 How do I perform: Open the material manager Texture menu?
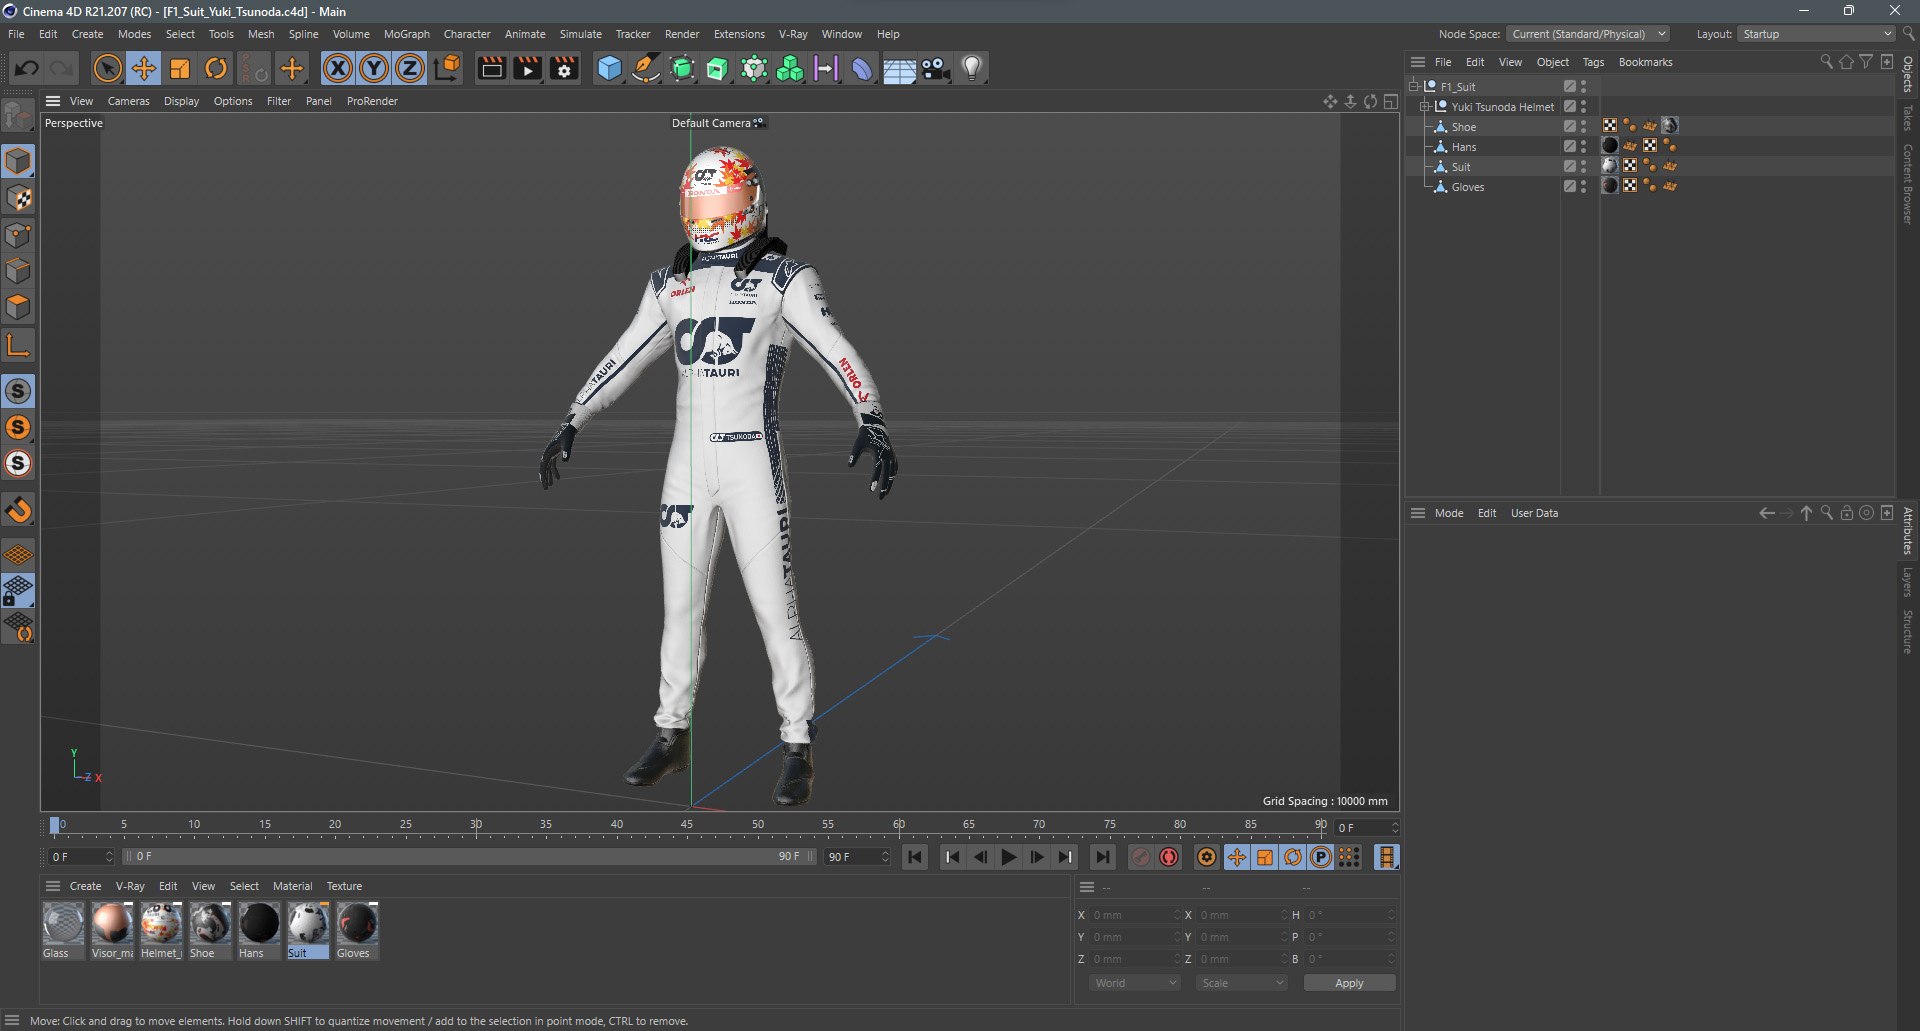coord(344,886)
